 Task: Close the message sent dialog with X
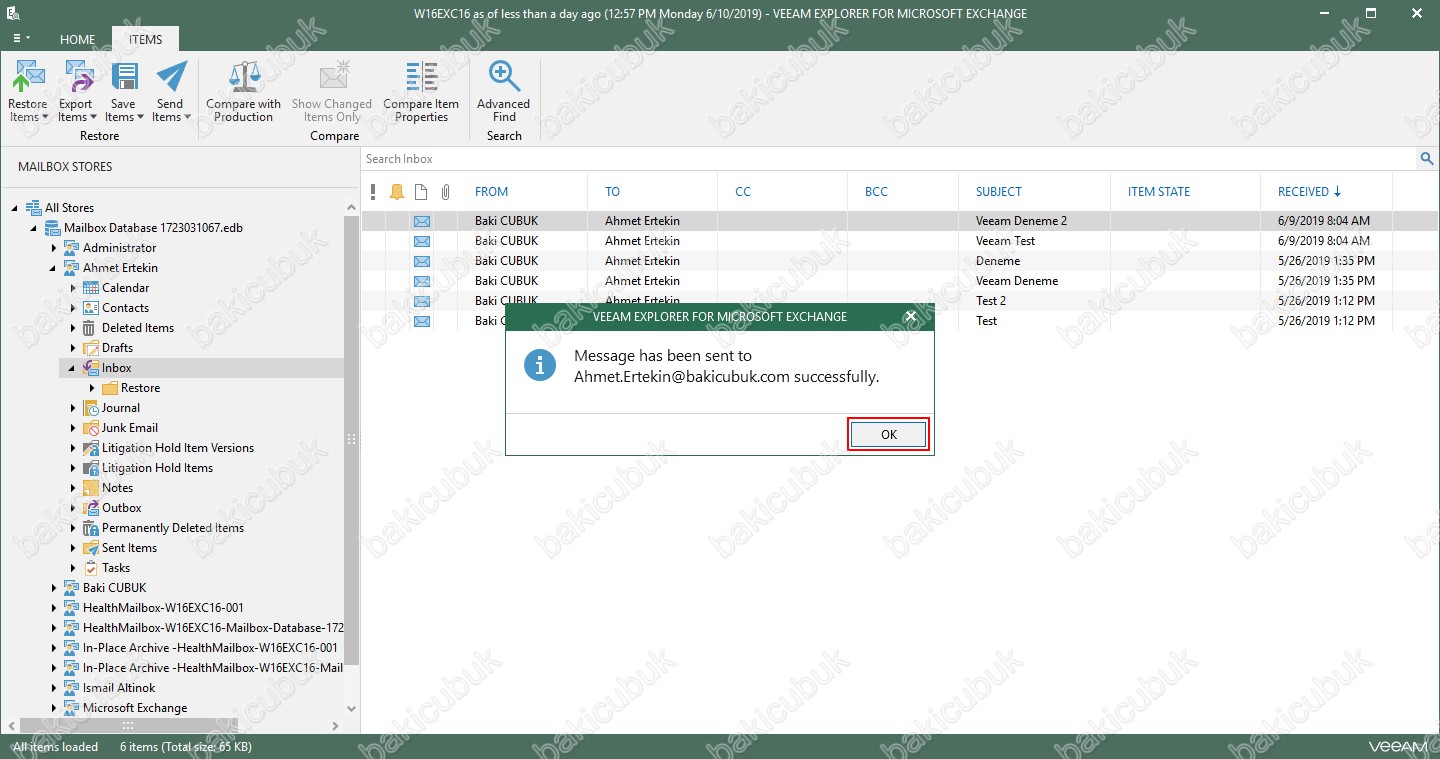click(x=910, y=316)
